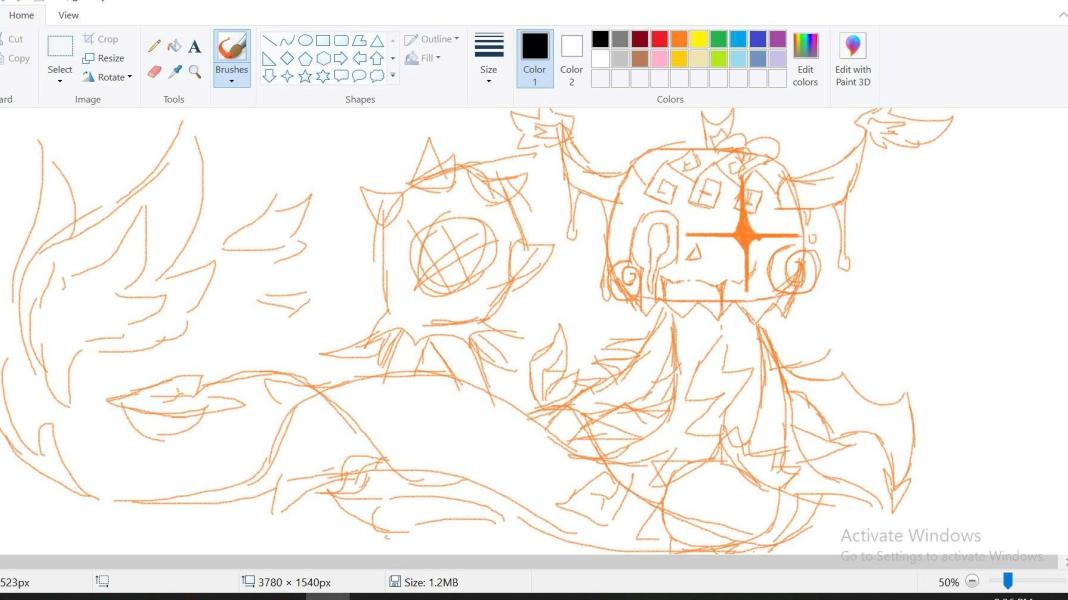Click the Resize button
Image resolution: width=1068 pixels, height=600 pixels.
click(104, 58)
